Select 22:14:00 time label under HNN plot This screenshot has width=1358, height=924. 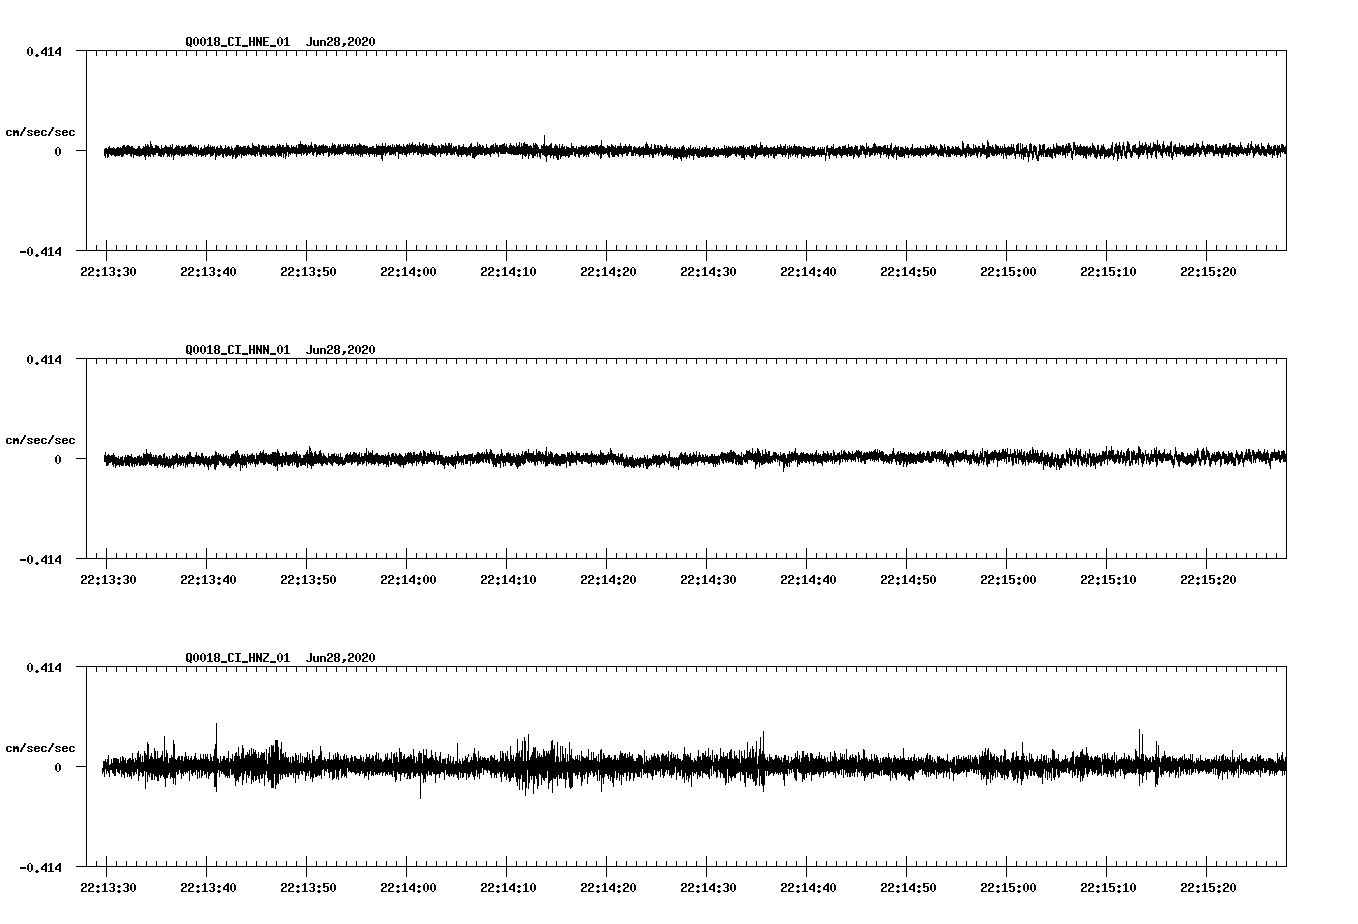click(408, 580)
